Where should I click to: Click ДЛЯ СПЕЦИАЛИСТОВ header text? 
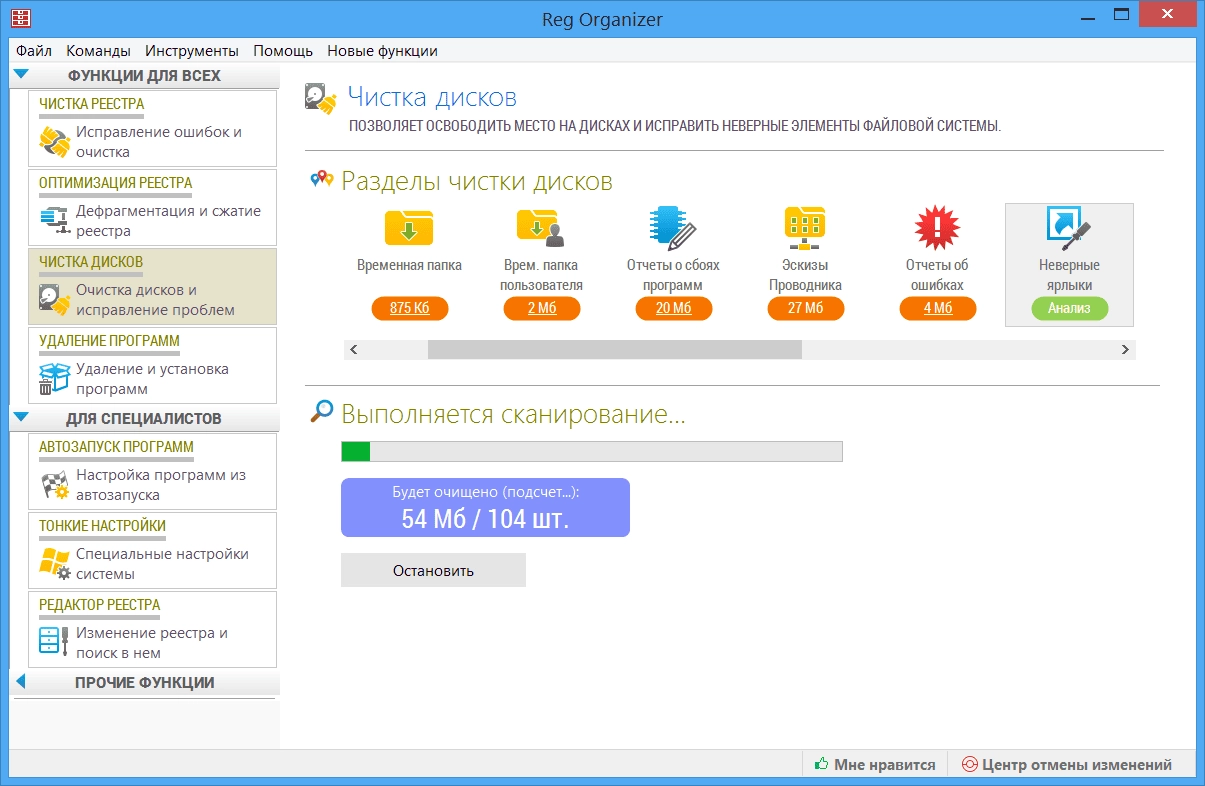click(144, 418)
